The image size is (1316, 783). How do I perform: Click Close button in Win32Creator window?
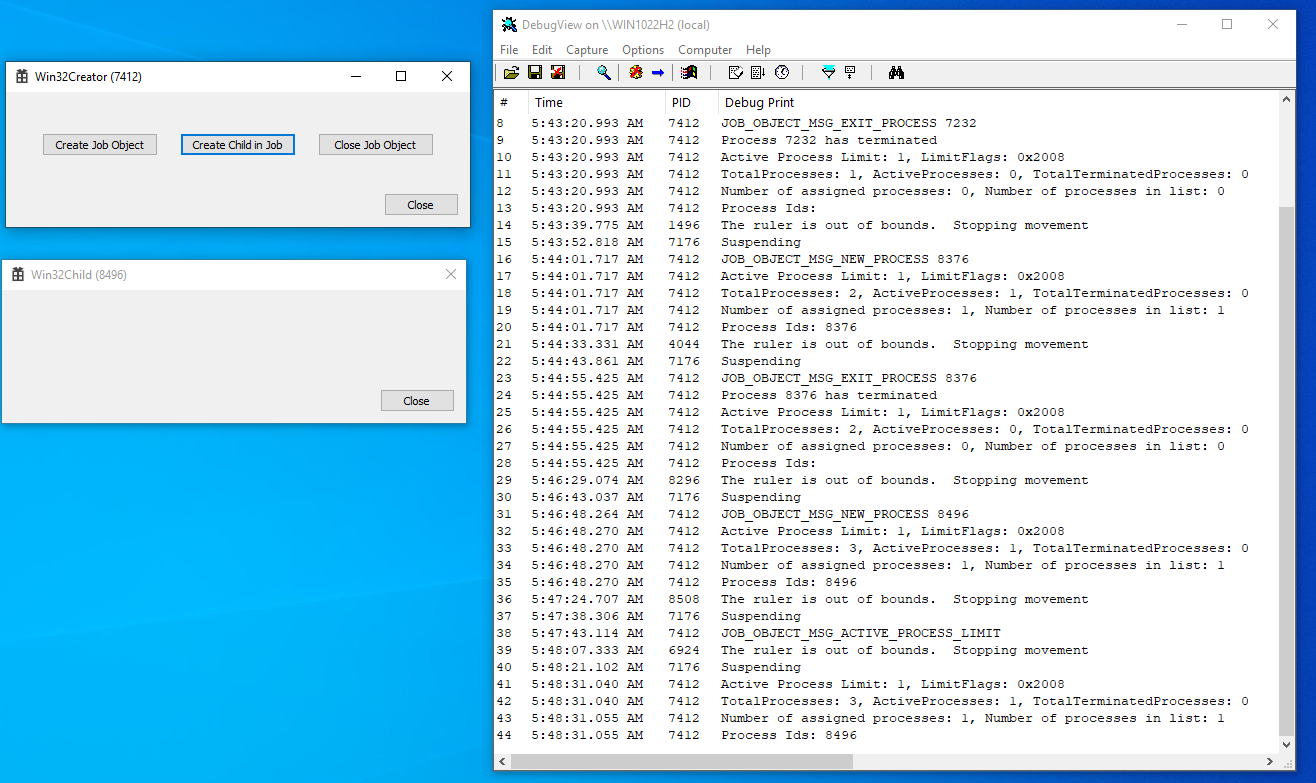click(x=421, y=205)
